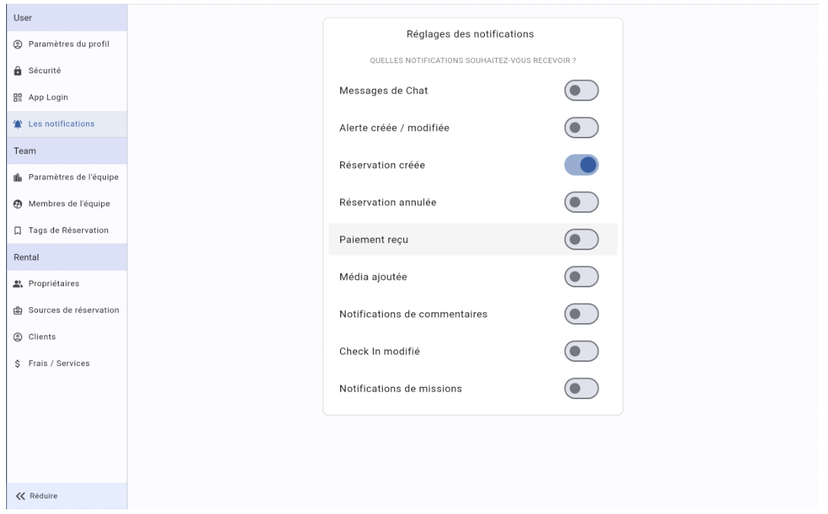828x514 pixels.
Task: Collapse the sidebar with the Réduire chevrons
Action: [x=21, y=496]
